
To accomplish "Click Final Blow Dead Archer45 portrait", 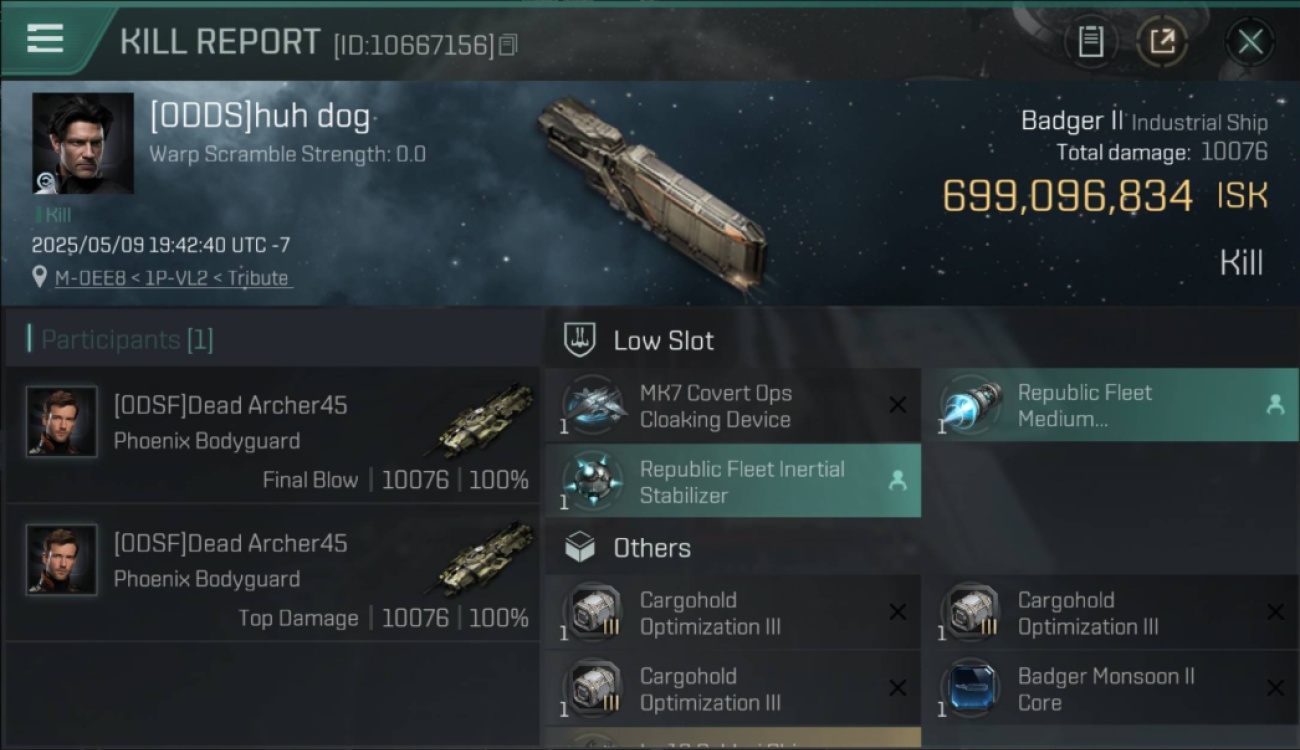I will (x=62, y=422).
